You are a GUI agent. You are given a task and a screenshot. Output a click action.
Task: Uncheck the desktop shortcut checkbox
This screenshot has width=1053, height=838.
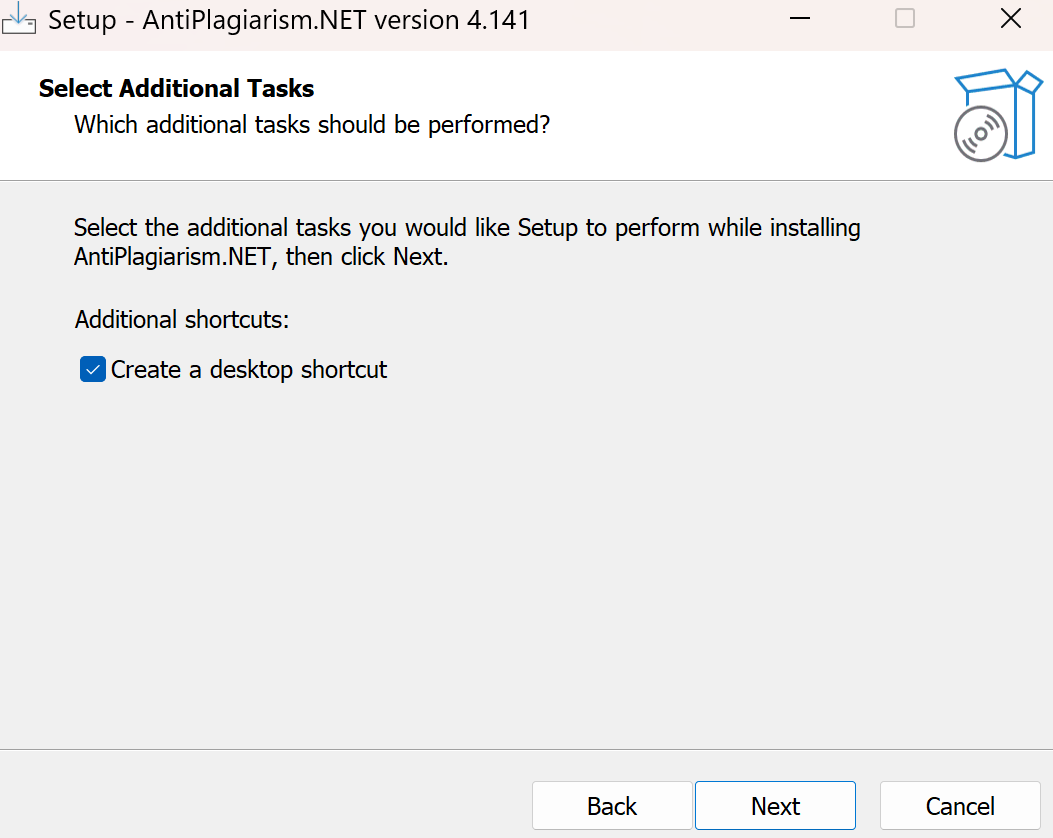click(93, 370)
